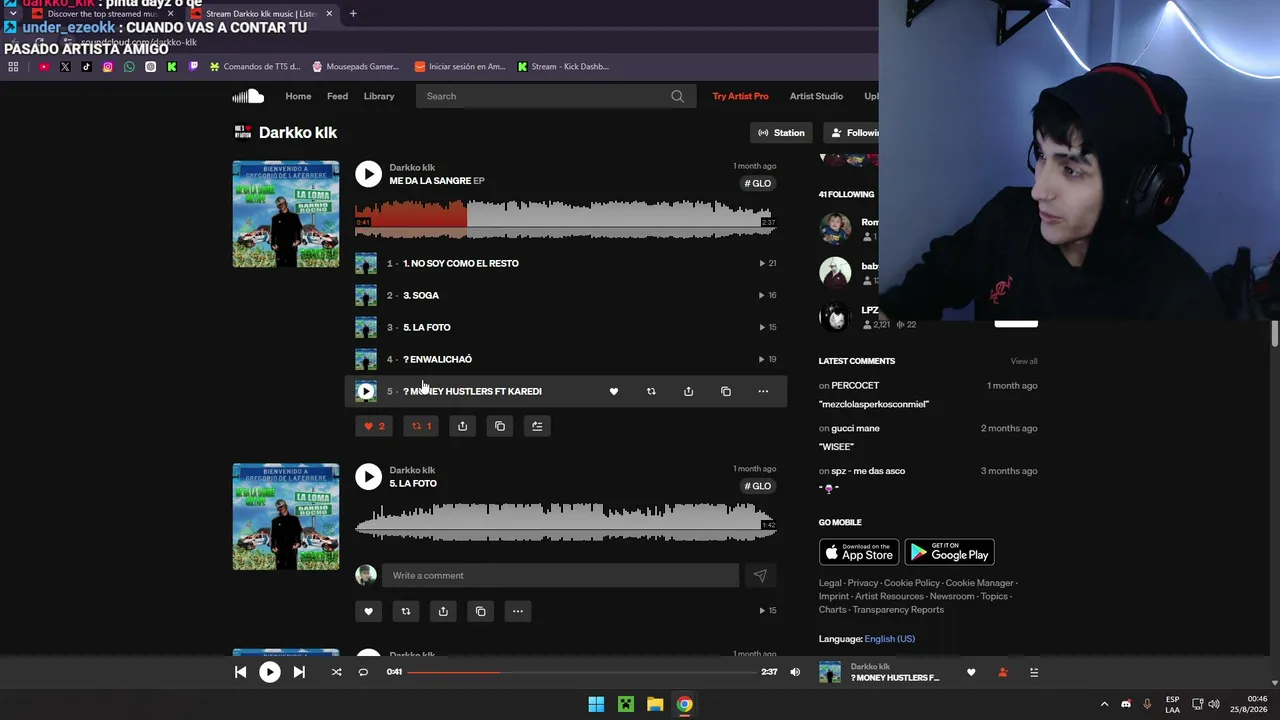View all latest comments
The image size is (1280, 720).
[x=1024, y=361]
